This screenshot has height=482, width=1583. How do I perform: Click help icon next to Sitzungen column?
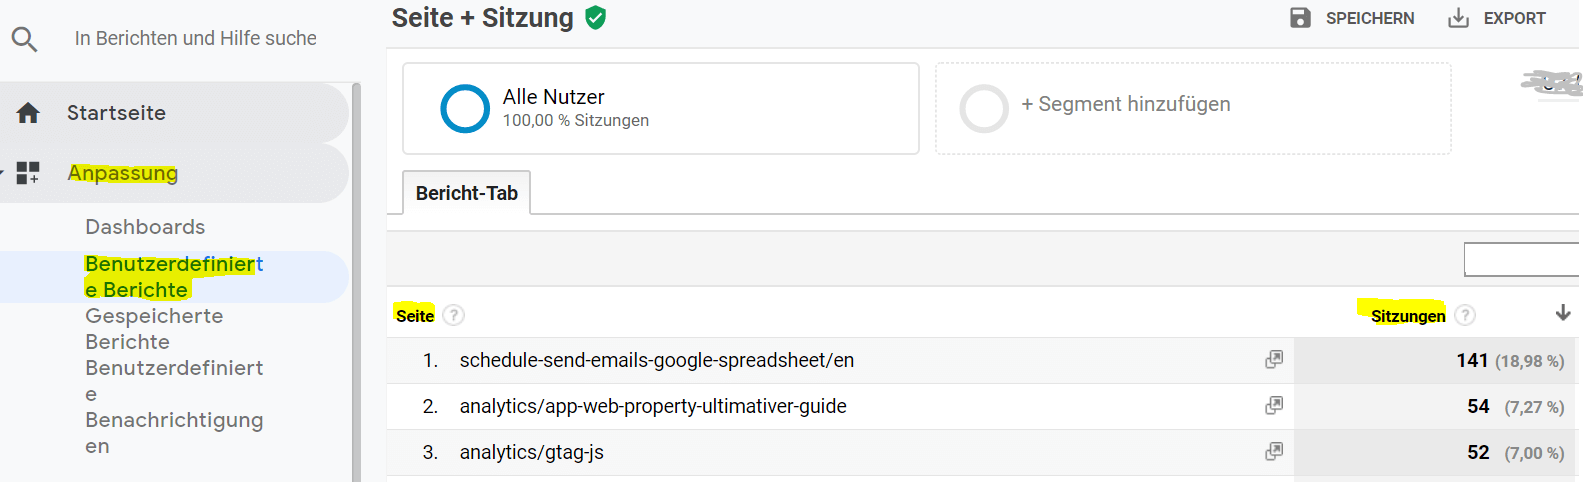[x=1465, y=316]
